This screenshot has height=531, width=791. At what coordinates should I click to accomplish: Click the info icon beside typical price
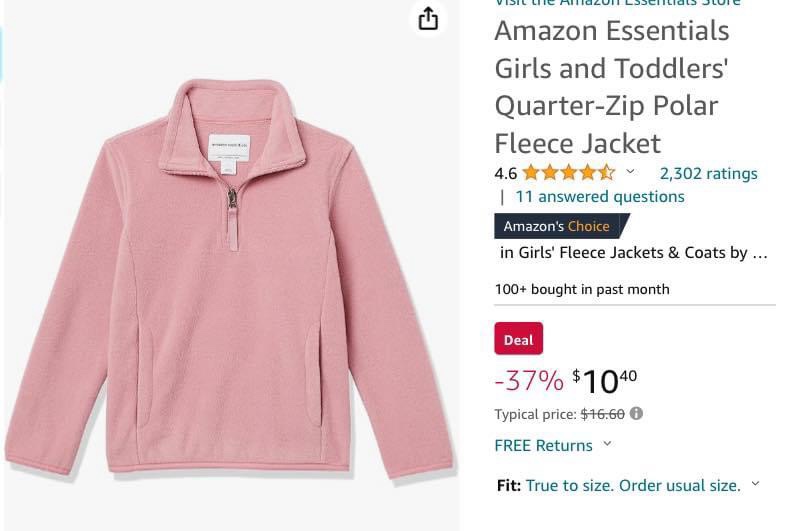637,414
